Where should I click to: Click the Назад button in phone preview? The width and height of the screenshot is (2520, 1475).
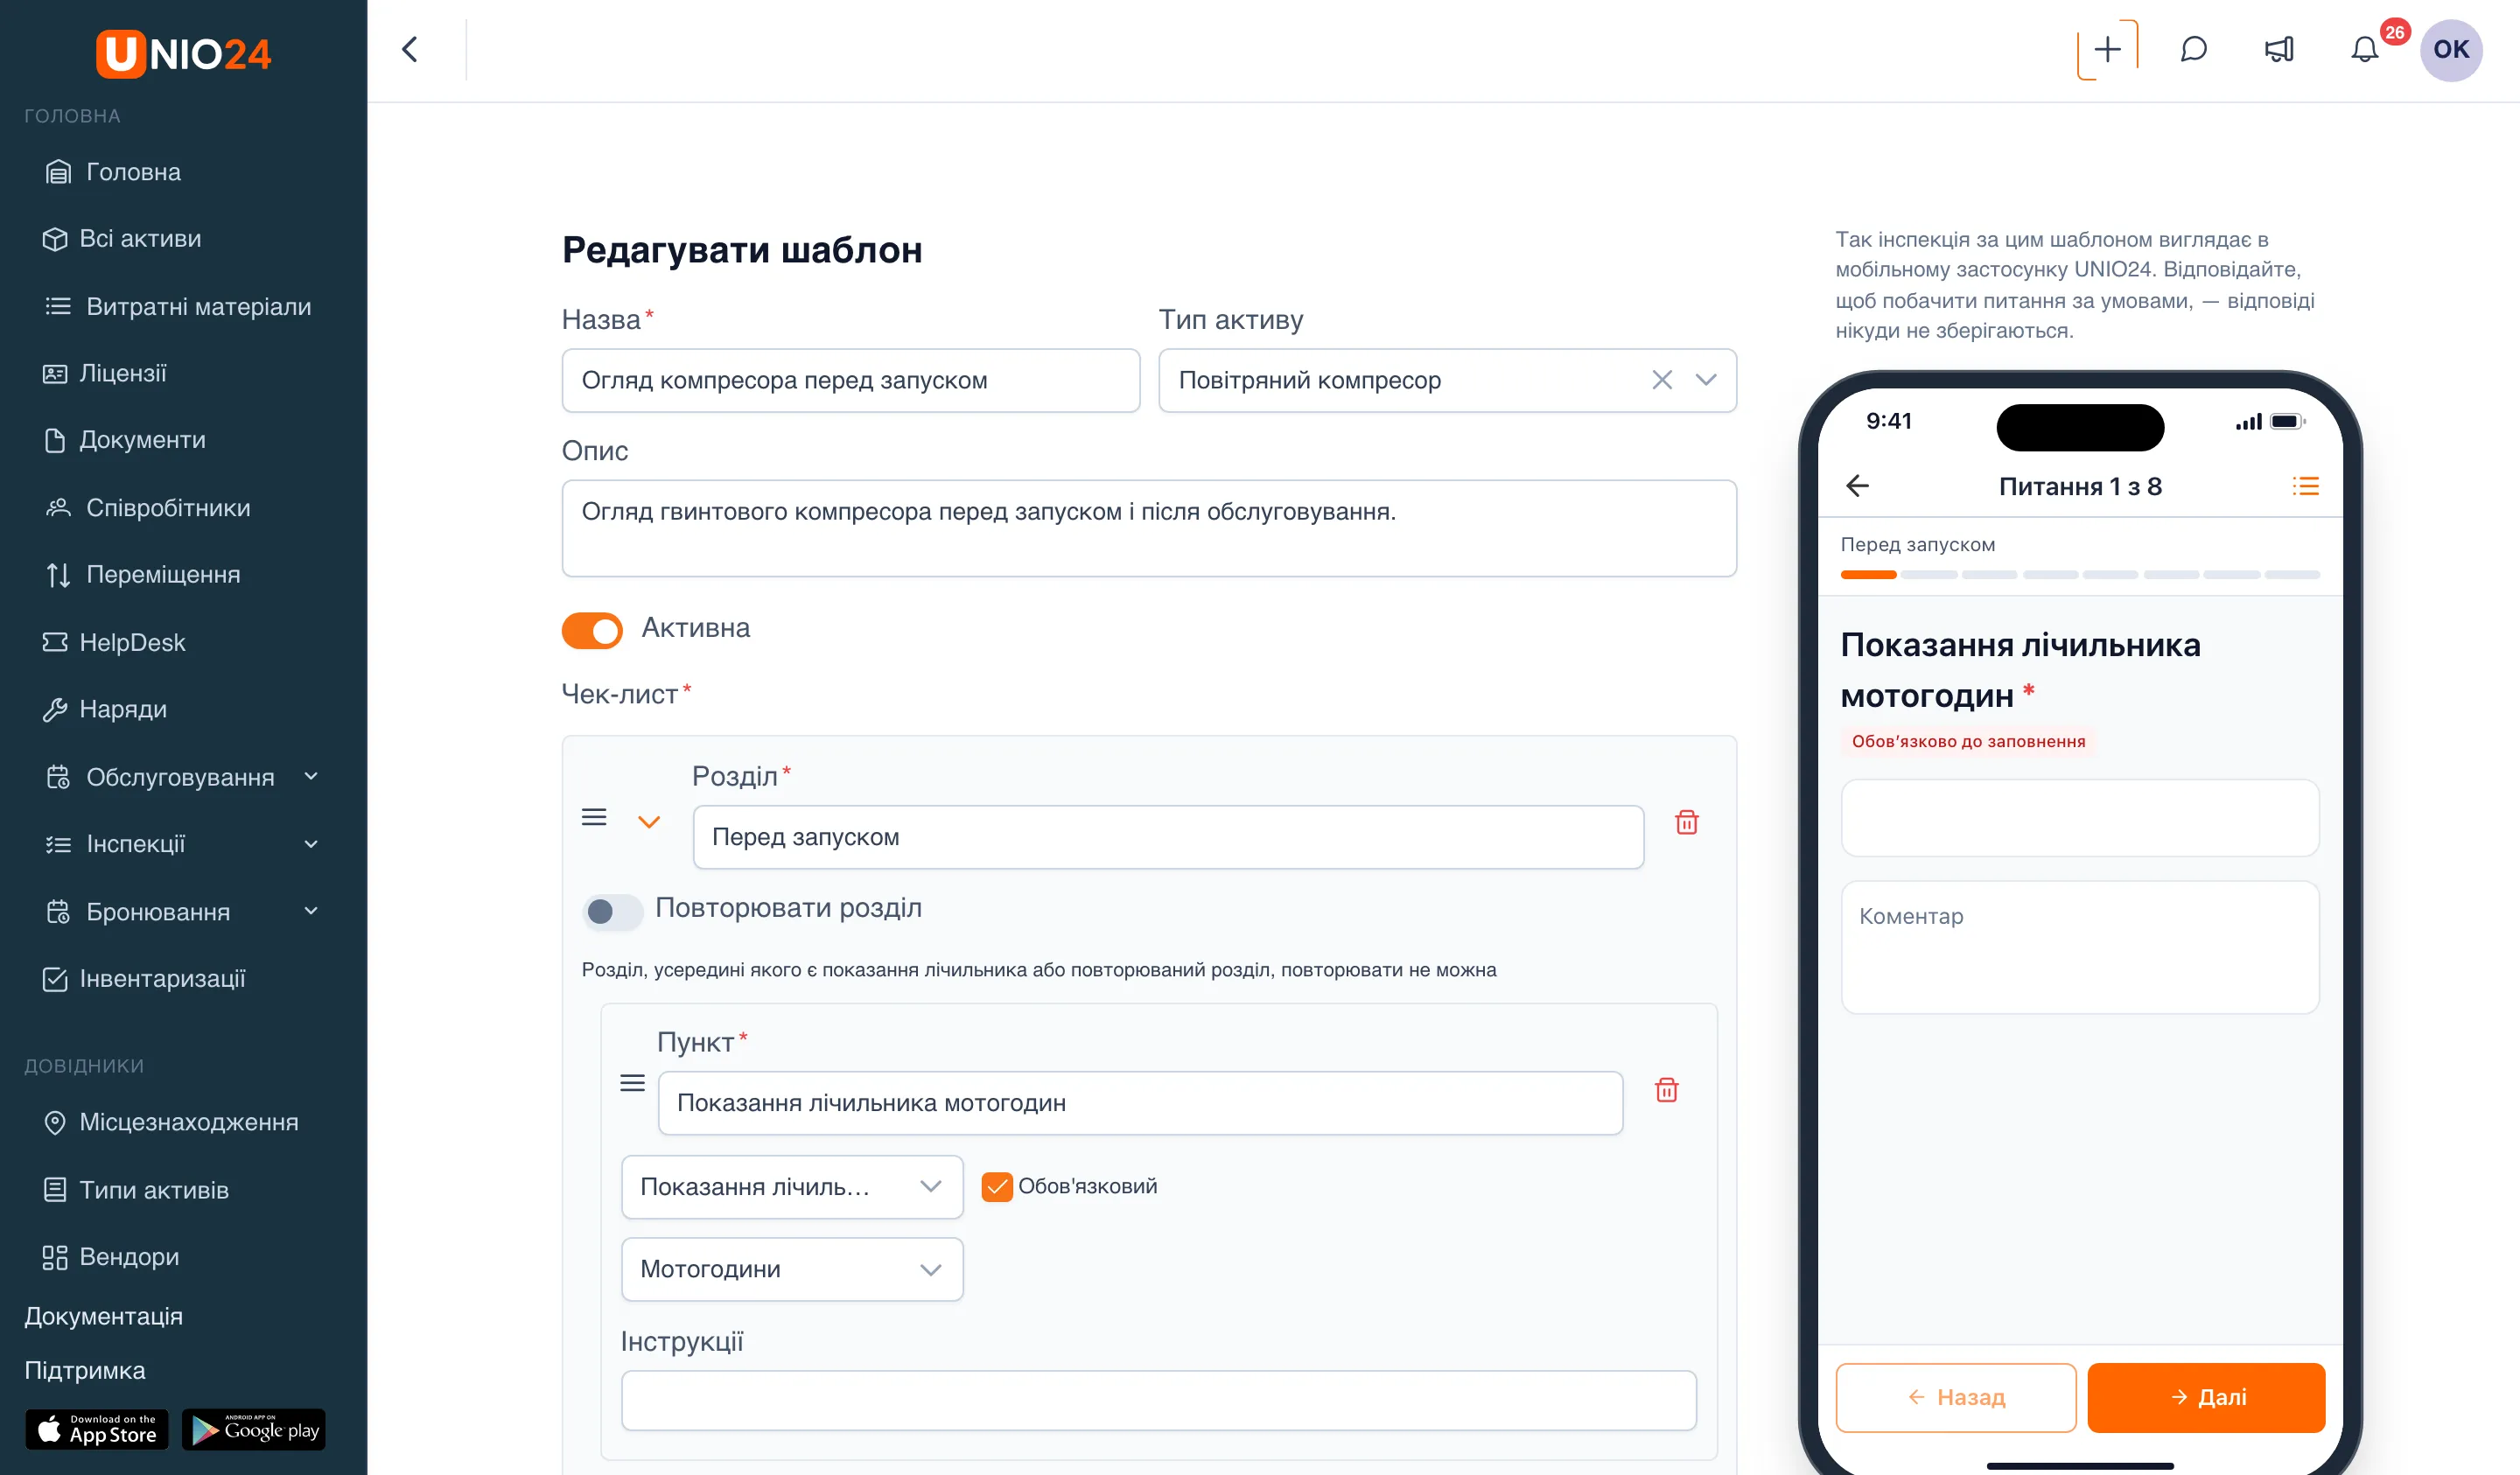1956,1397
